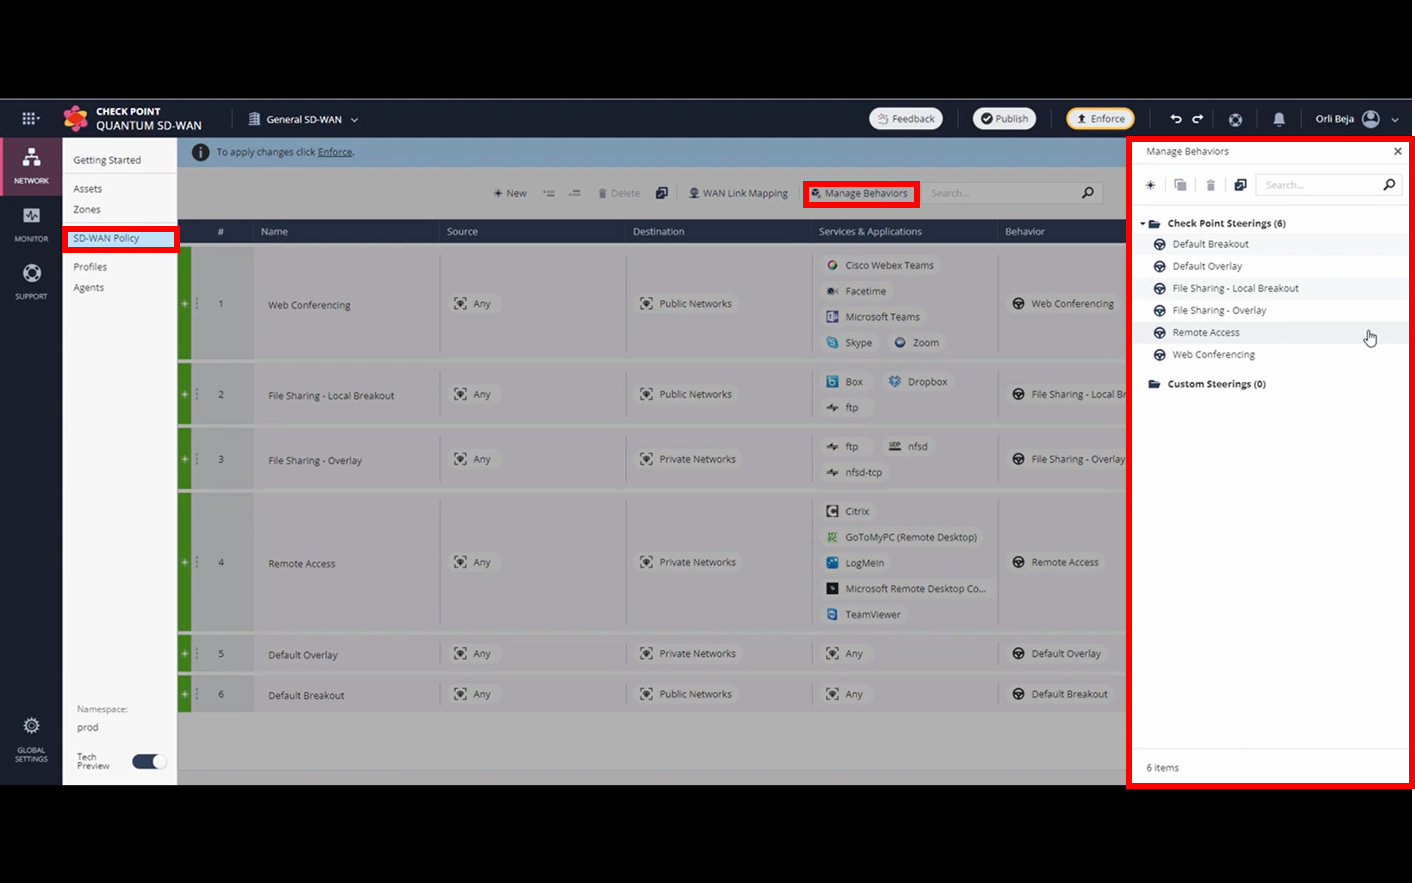Select SD-WAN Policy menu item

click(120, 238)
